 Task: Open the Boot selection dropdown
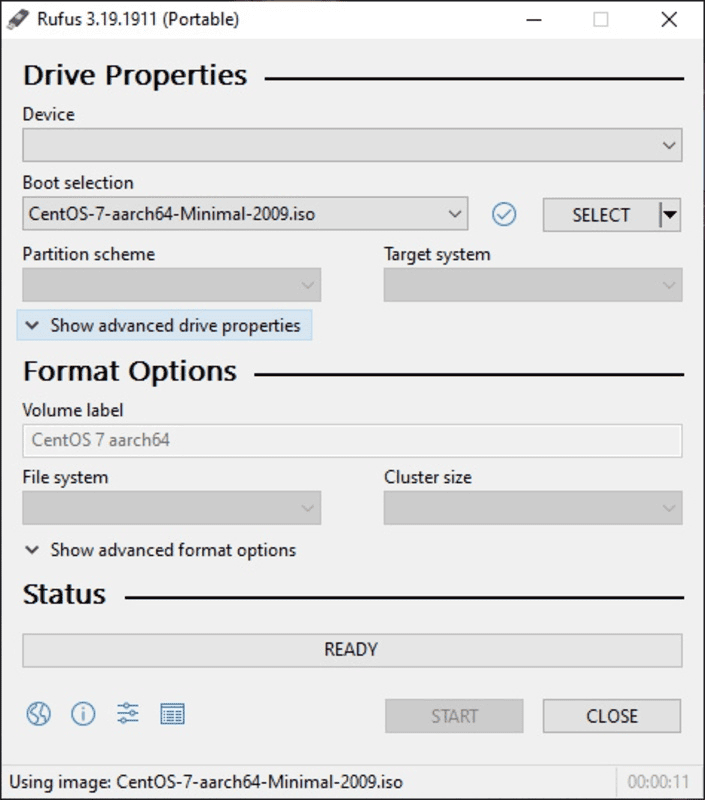tap(245, 214)
